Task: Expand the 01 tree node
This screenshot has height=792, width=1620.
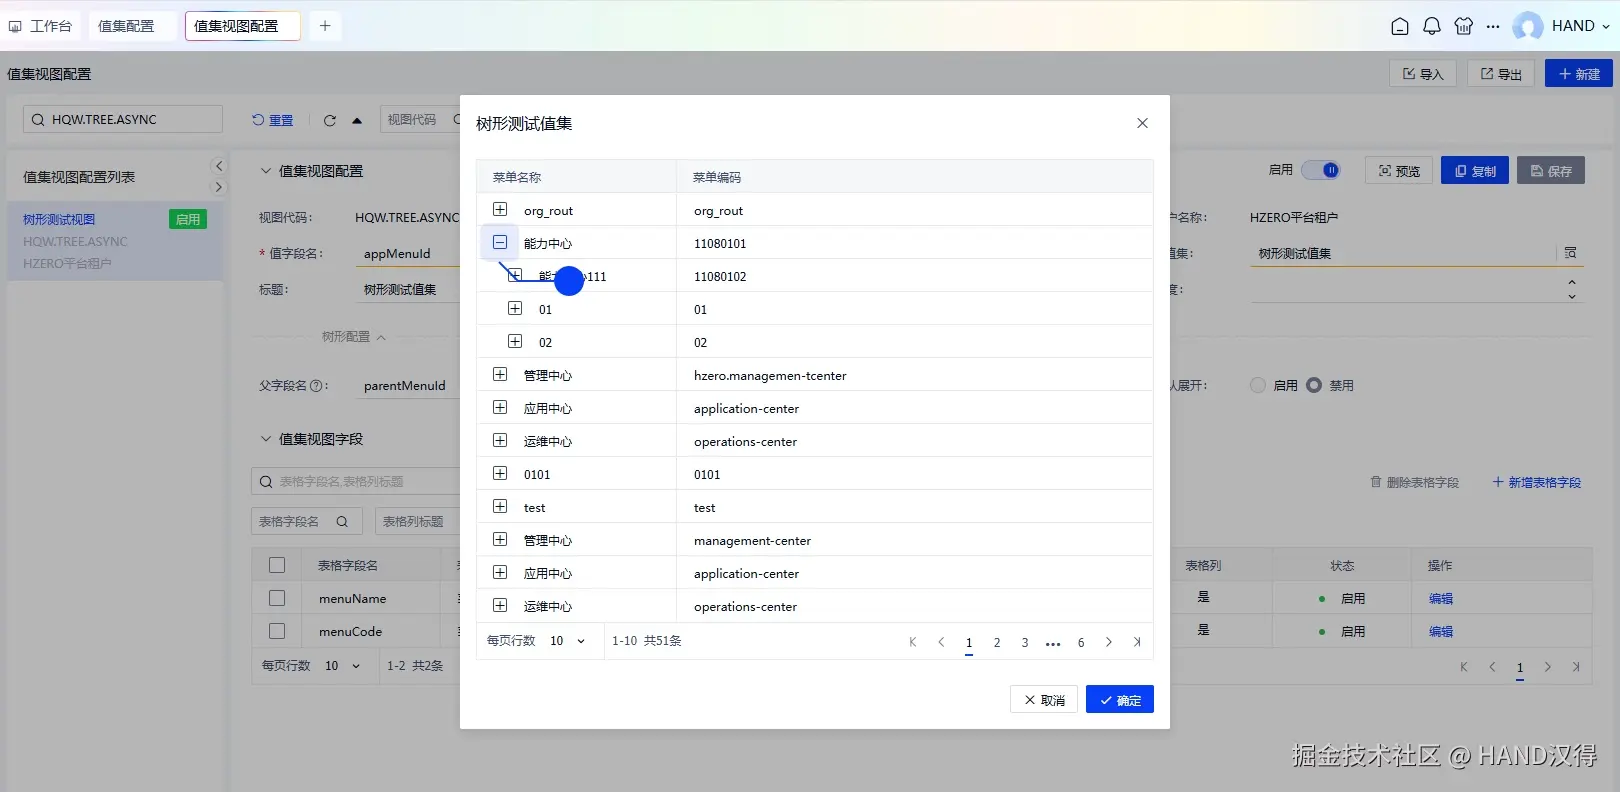Action: [x=515, y=308]
